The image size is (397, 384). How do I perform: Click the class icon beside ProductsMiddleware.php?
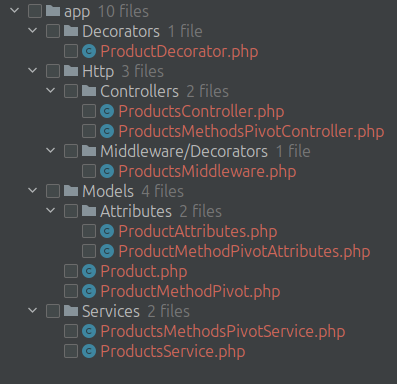pos(107,171)
